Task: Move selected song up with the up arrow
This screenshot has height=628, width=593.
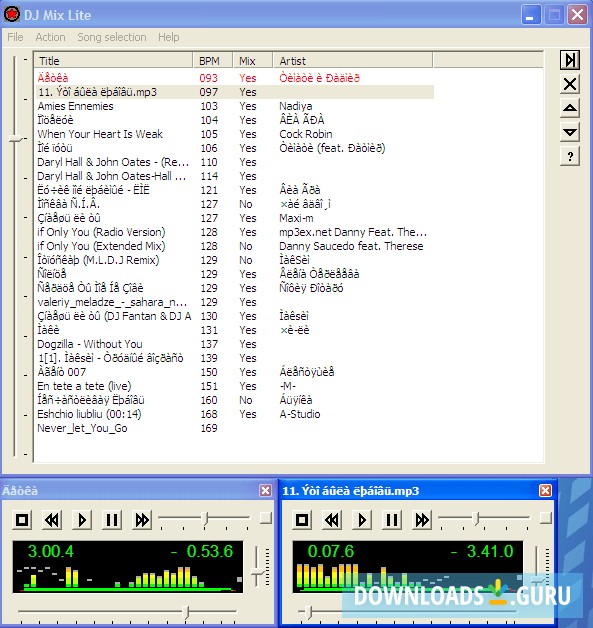Action: tap(569, 108)
